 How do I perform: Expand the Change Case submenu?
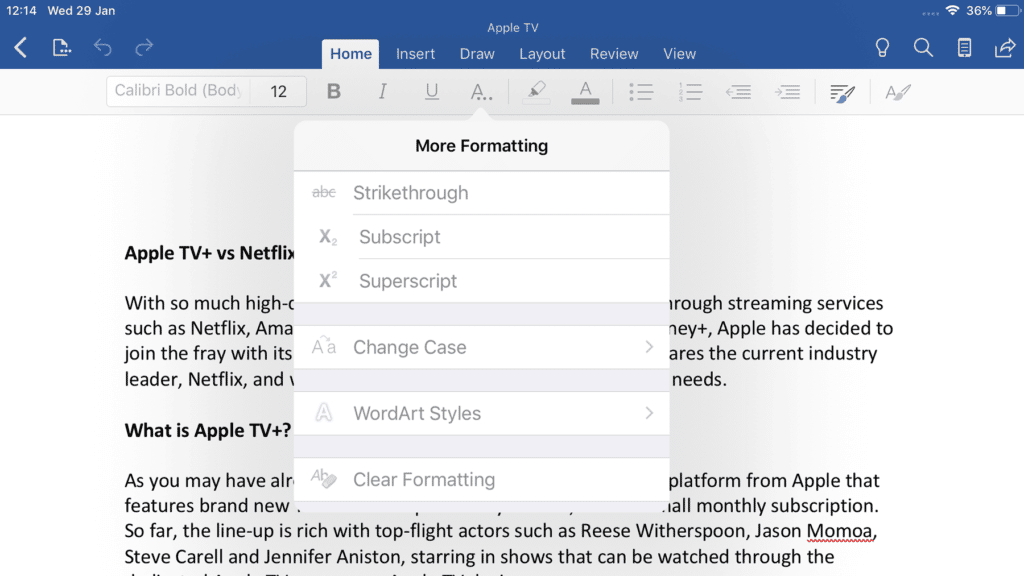pyautogui.click(x=481, y=347)
